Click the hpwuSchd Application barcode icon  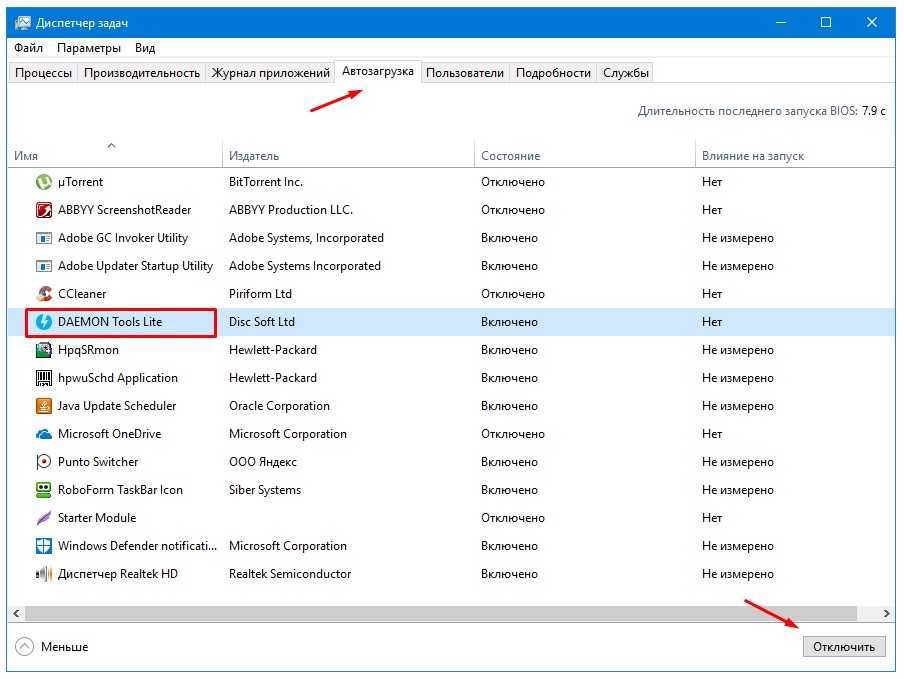pos(44,378)
